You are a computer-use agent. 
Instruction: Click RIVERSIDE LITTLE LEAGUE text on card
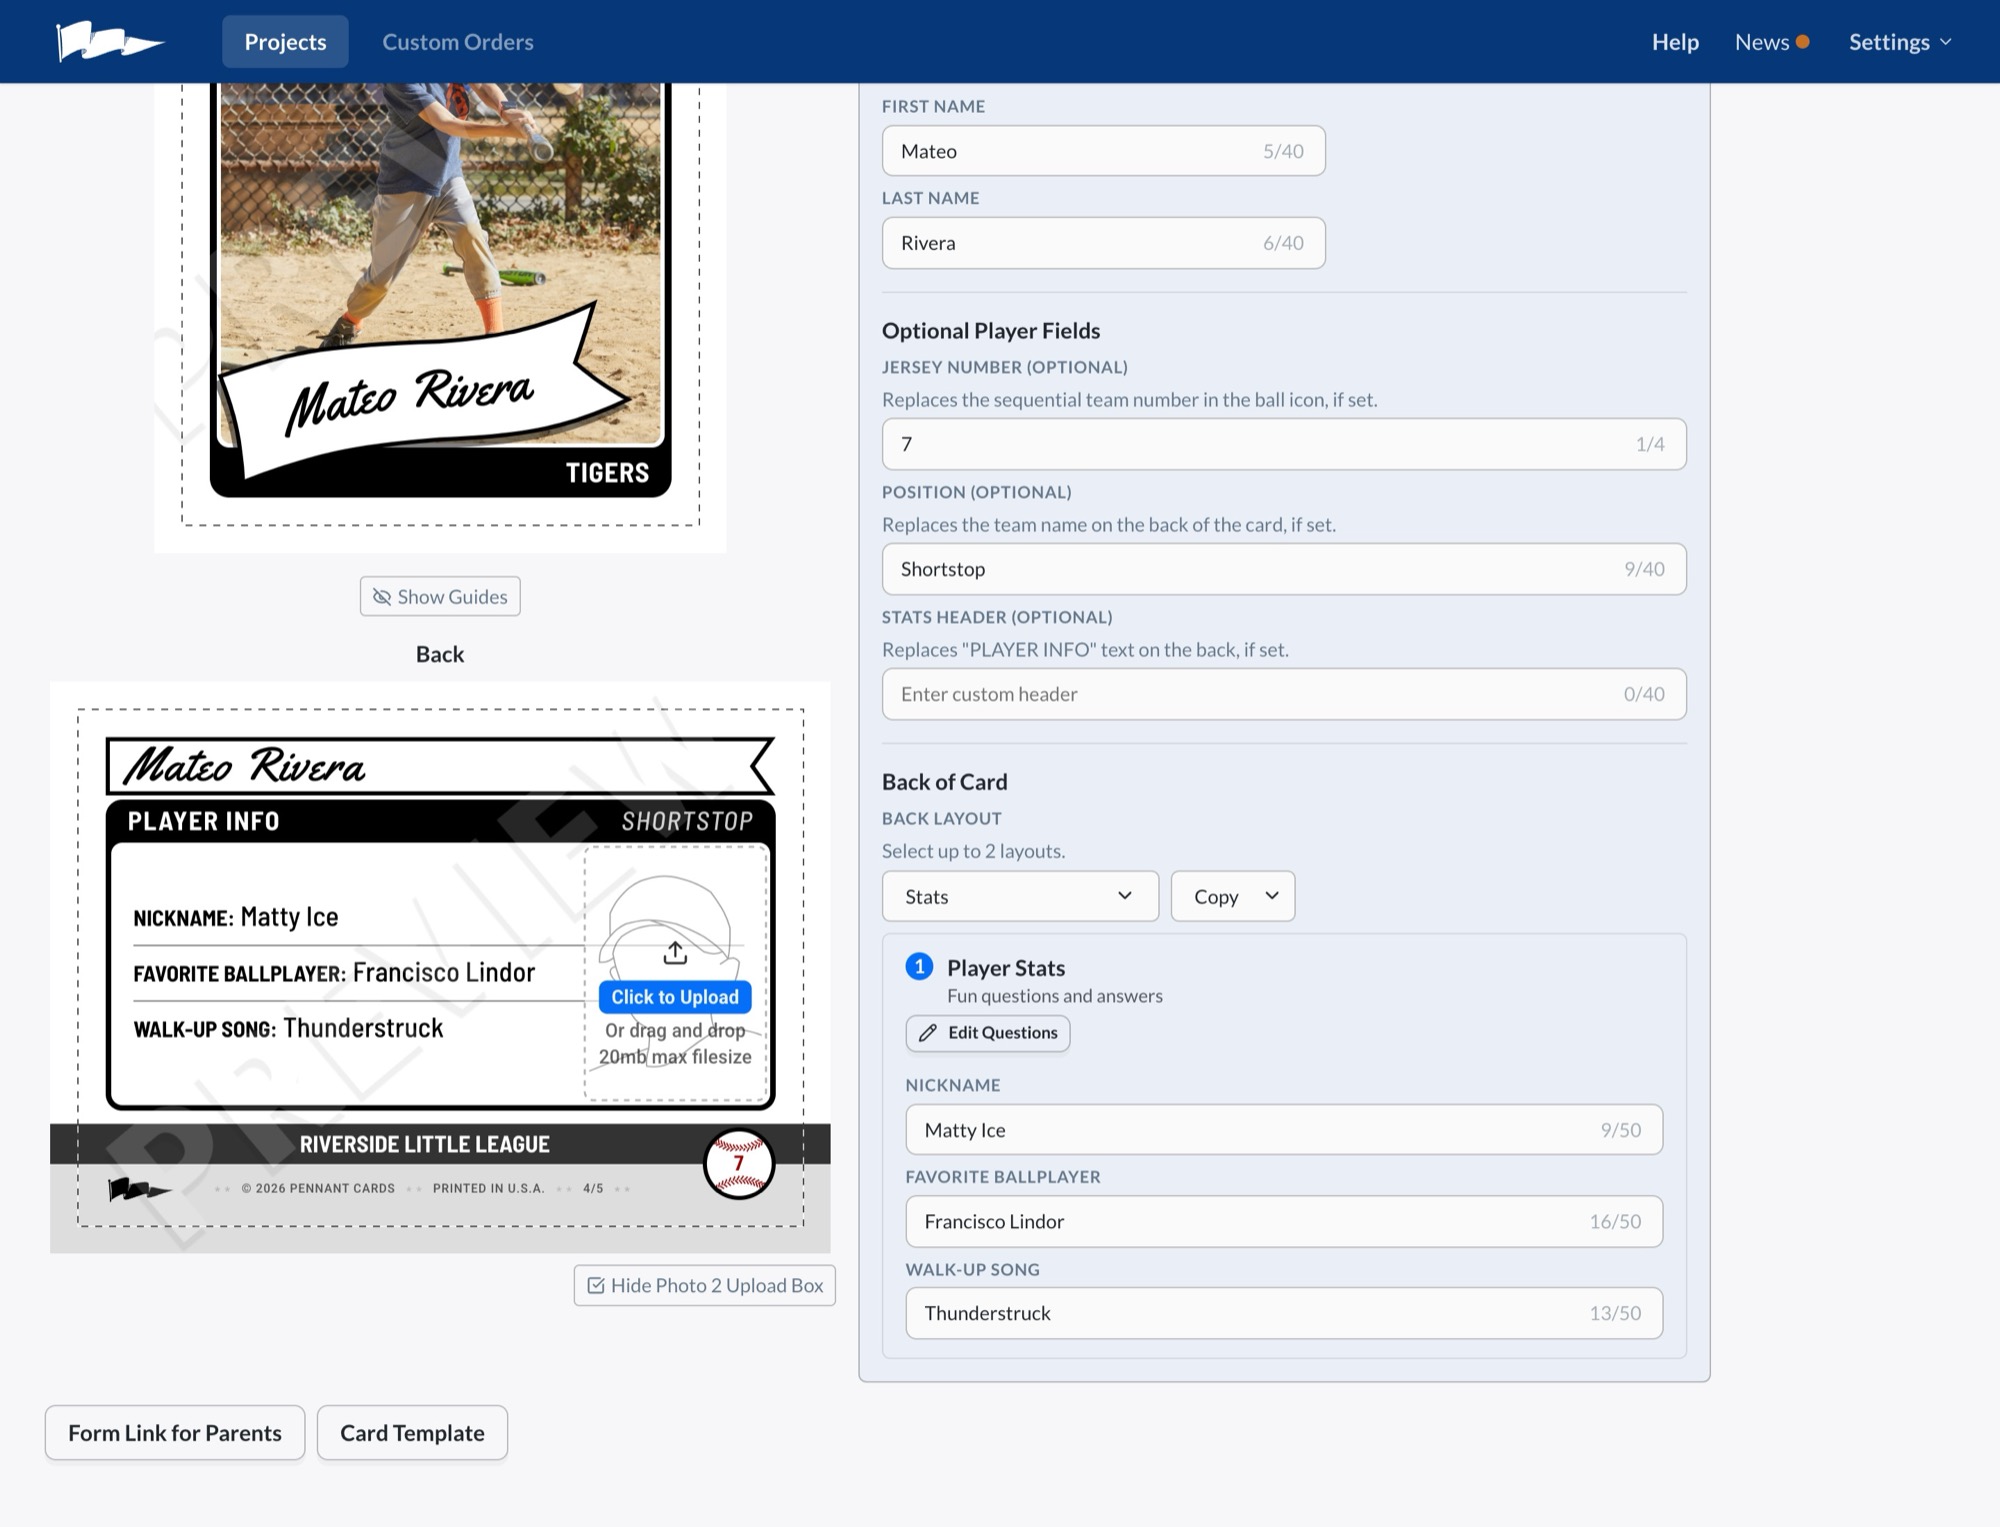(x=425, y=1144)
